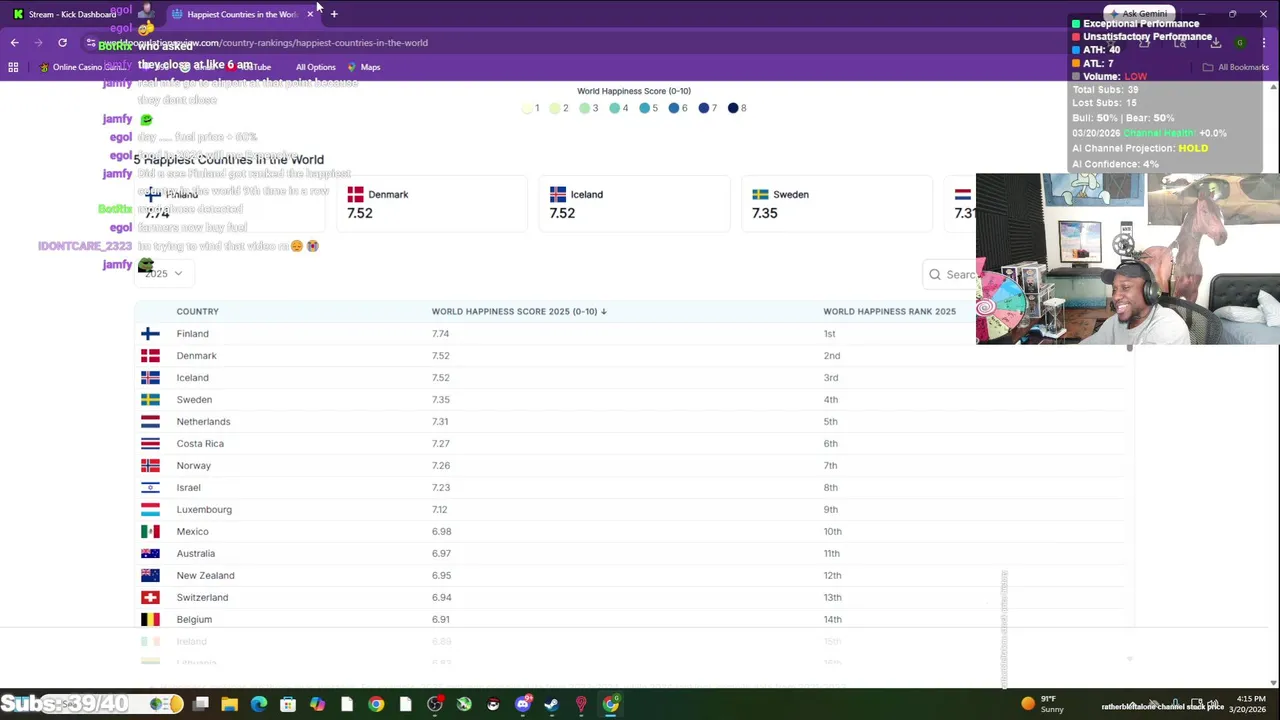Image resolution: width=1280 pixels, height=720 pixels.
Task: Click the search magnifier icon
Action: point(935,274)
